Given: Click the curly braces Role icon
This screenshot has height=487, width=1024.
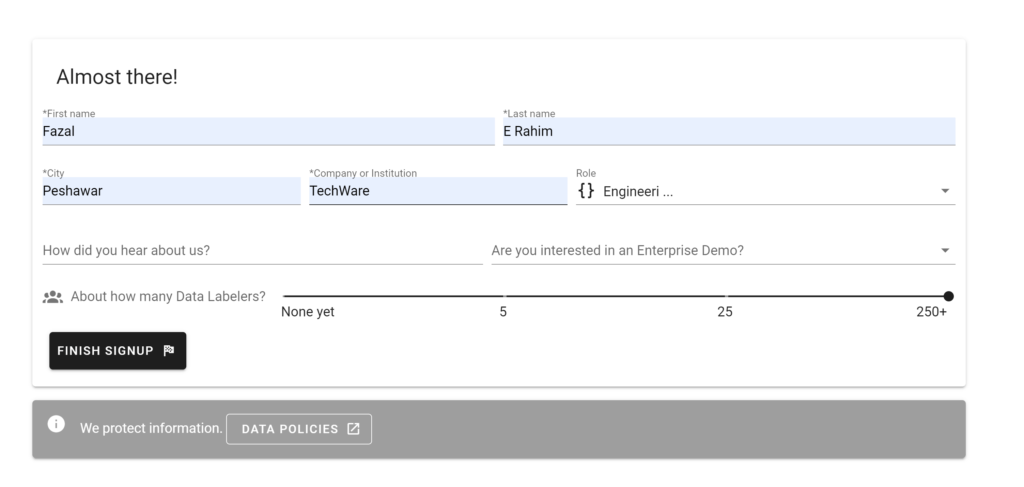Looking at the screenshot, I should coord(586,191).
